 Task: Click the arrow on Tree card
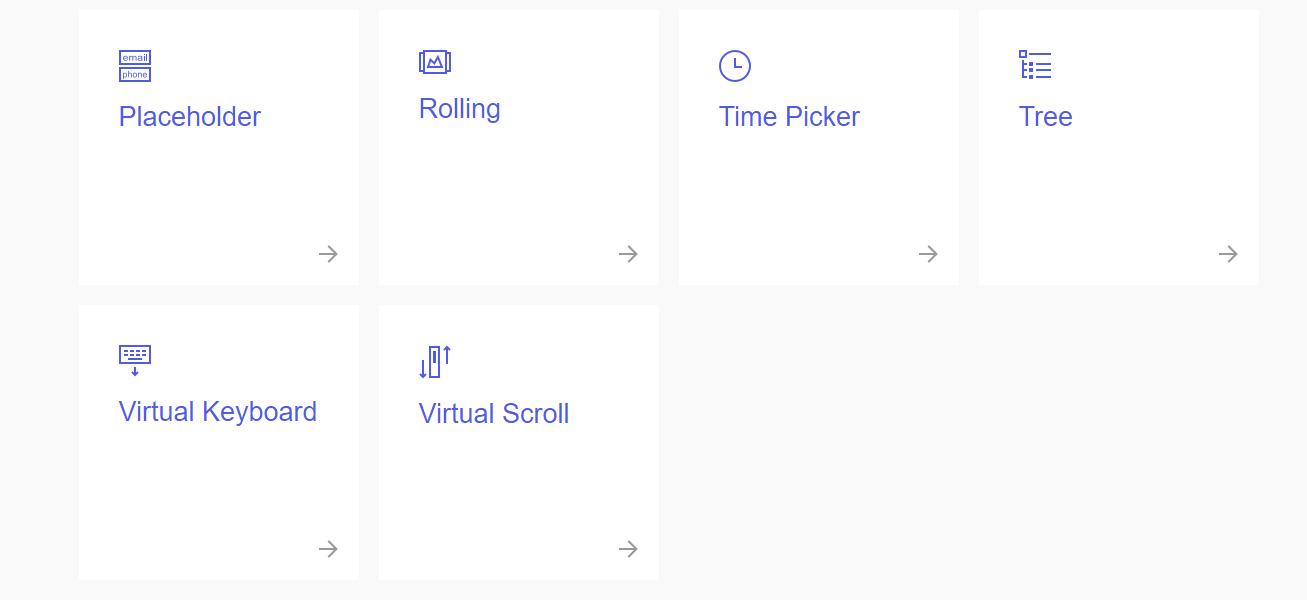pos(1228,254)
